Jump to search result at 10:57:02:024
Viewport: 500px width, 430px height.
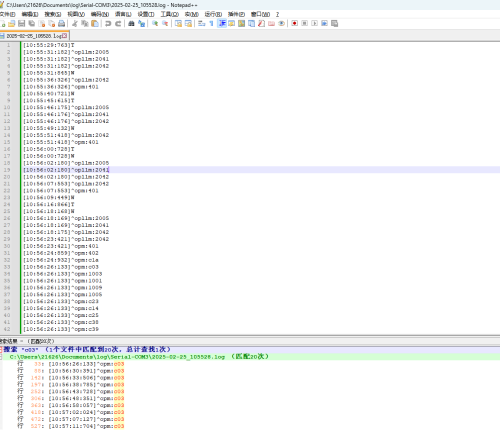[x=71, y=412]
